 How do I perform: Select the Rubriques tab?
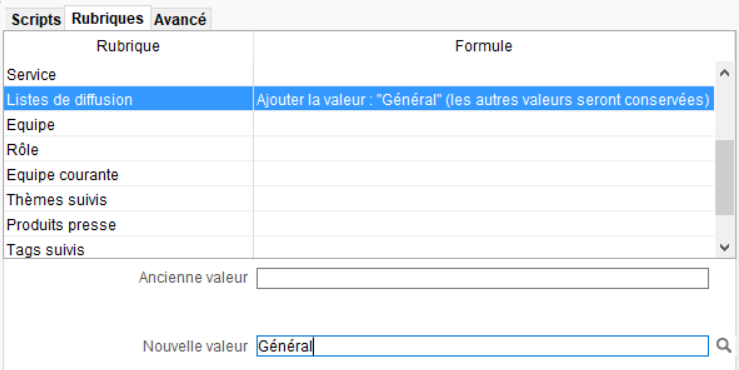click(x=107, y=18)
